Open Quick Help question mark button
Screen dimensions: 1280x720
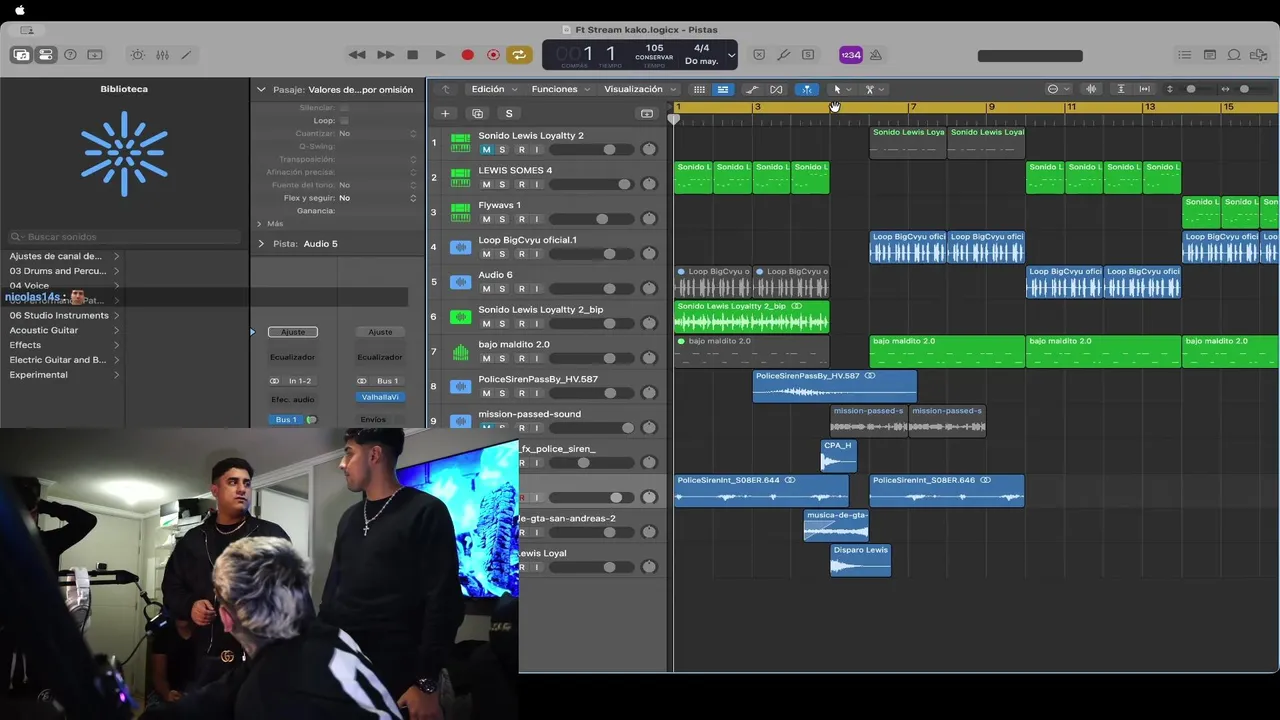coord(70,55)
